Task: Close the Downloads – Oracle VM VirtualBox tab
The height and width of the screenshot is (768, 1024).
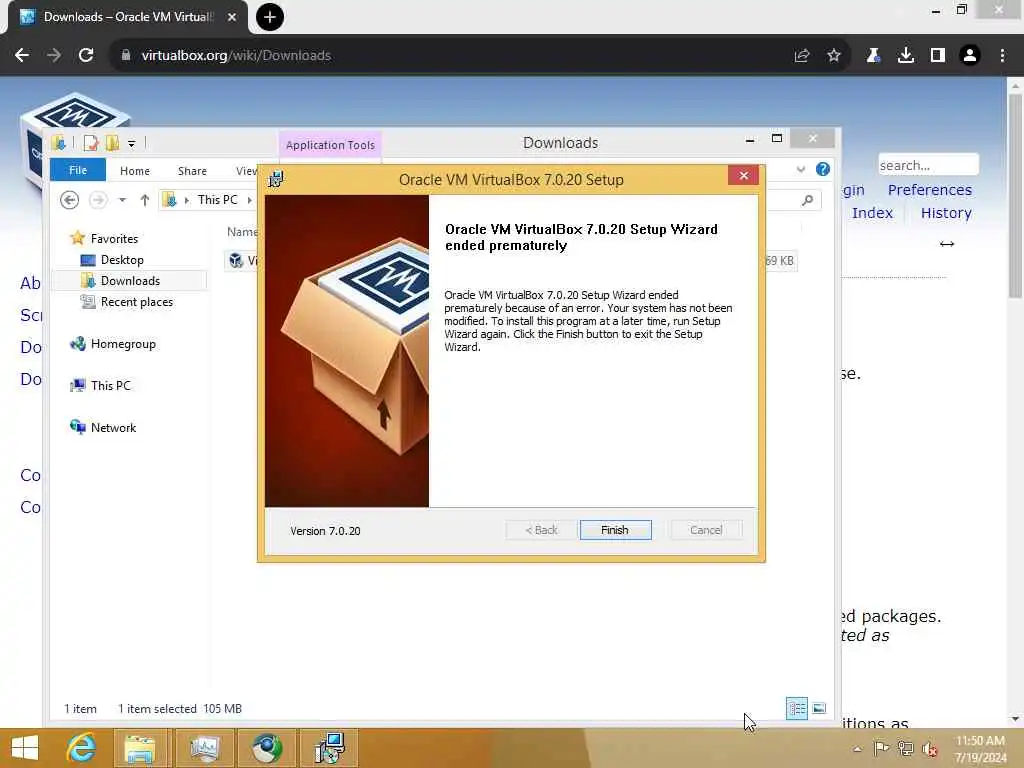Action: (x=232, y=17)
